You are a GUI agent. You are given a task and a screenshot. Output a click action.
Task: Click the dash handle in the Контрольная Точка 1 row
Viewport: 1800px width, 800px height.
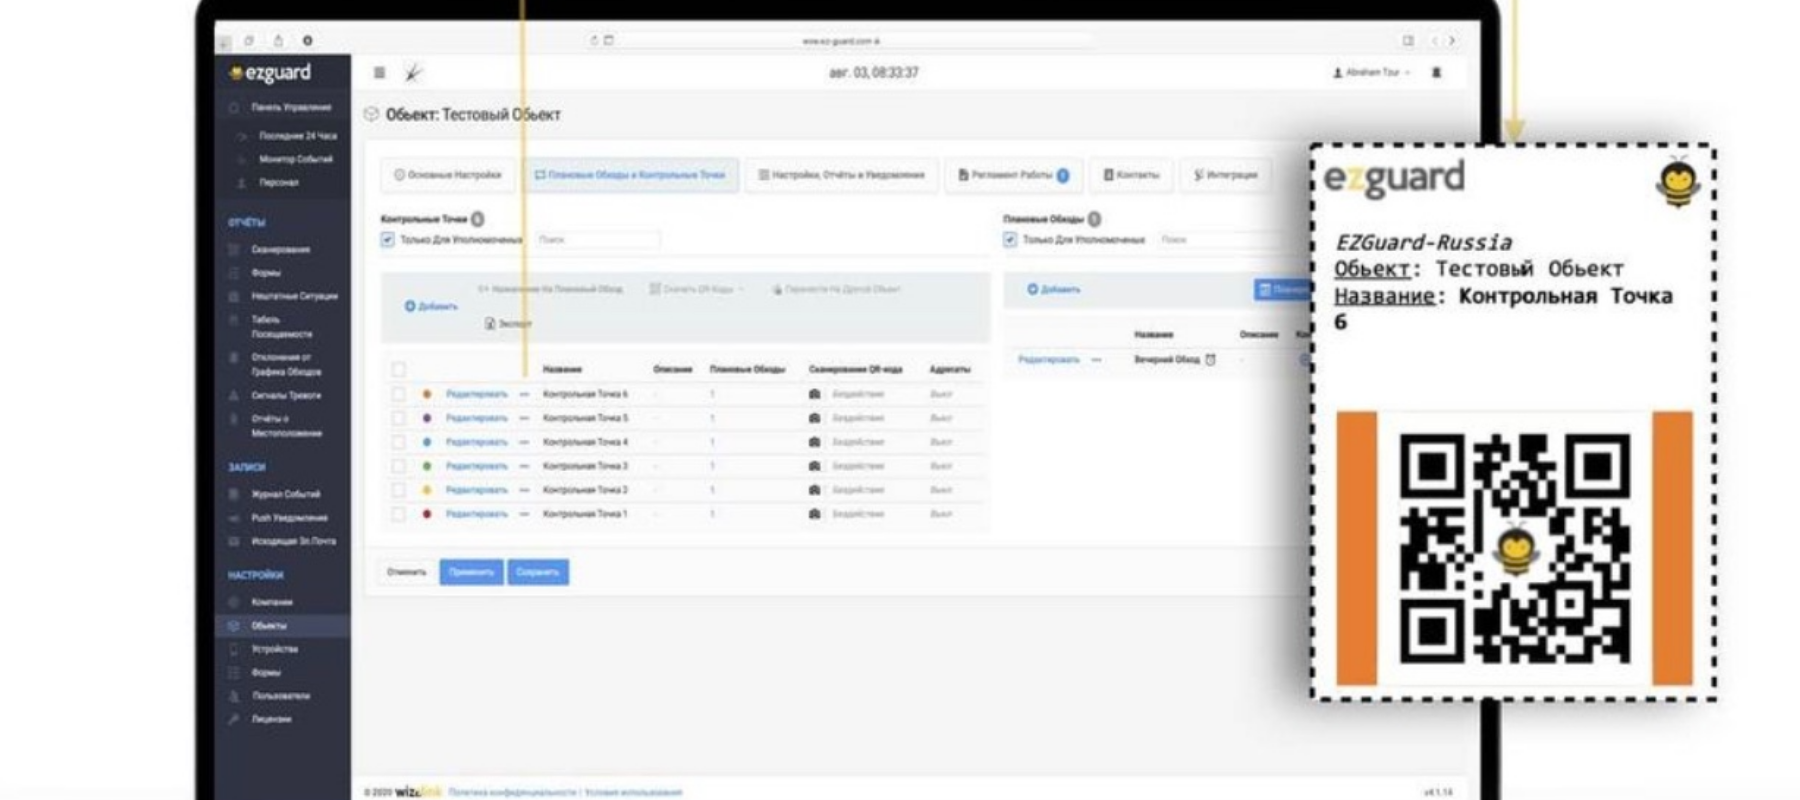(524, 514)
